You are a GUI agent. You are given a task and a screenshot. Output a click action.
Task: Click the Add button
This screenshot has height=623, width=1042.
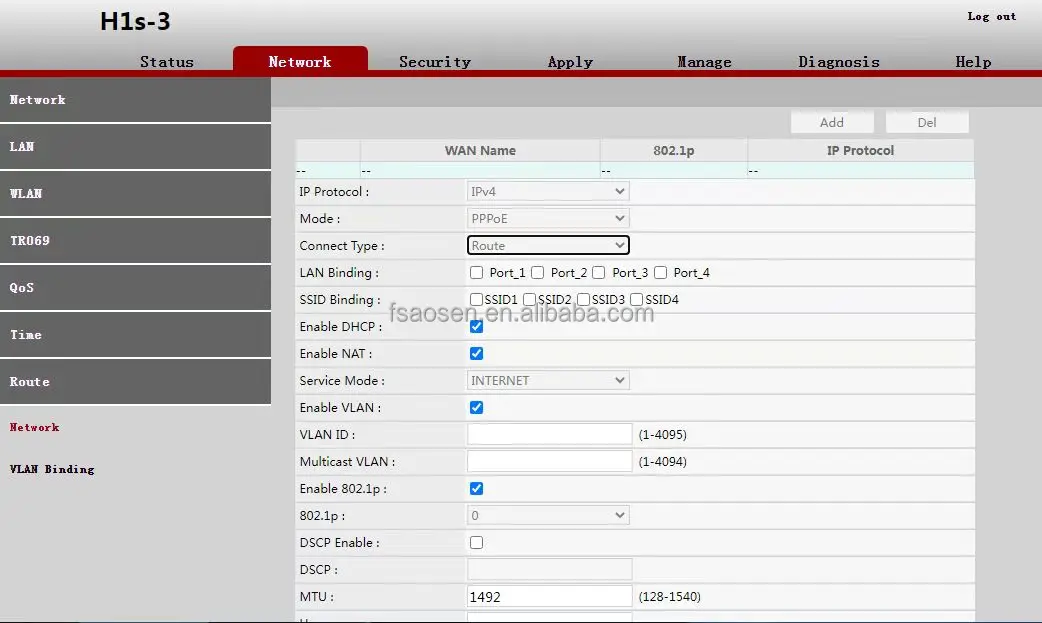tap(831, 122)
